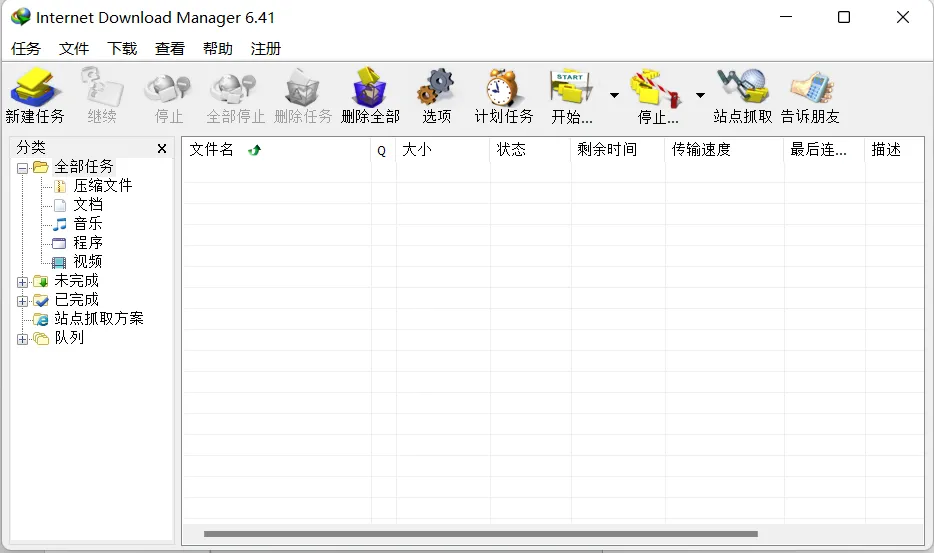Select 站点抓取方案 in the category tree
Screen dimensions: 934x553
point(98,319)
